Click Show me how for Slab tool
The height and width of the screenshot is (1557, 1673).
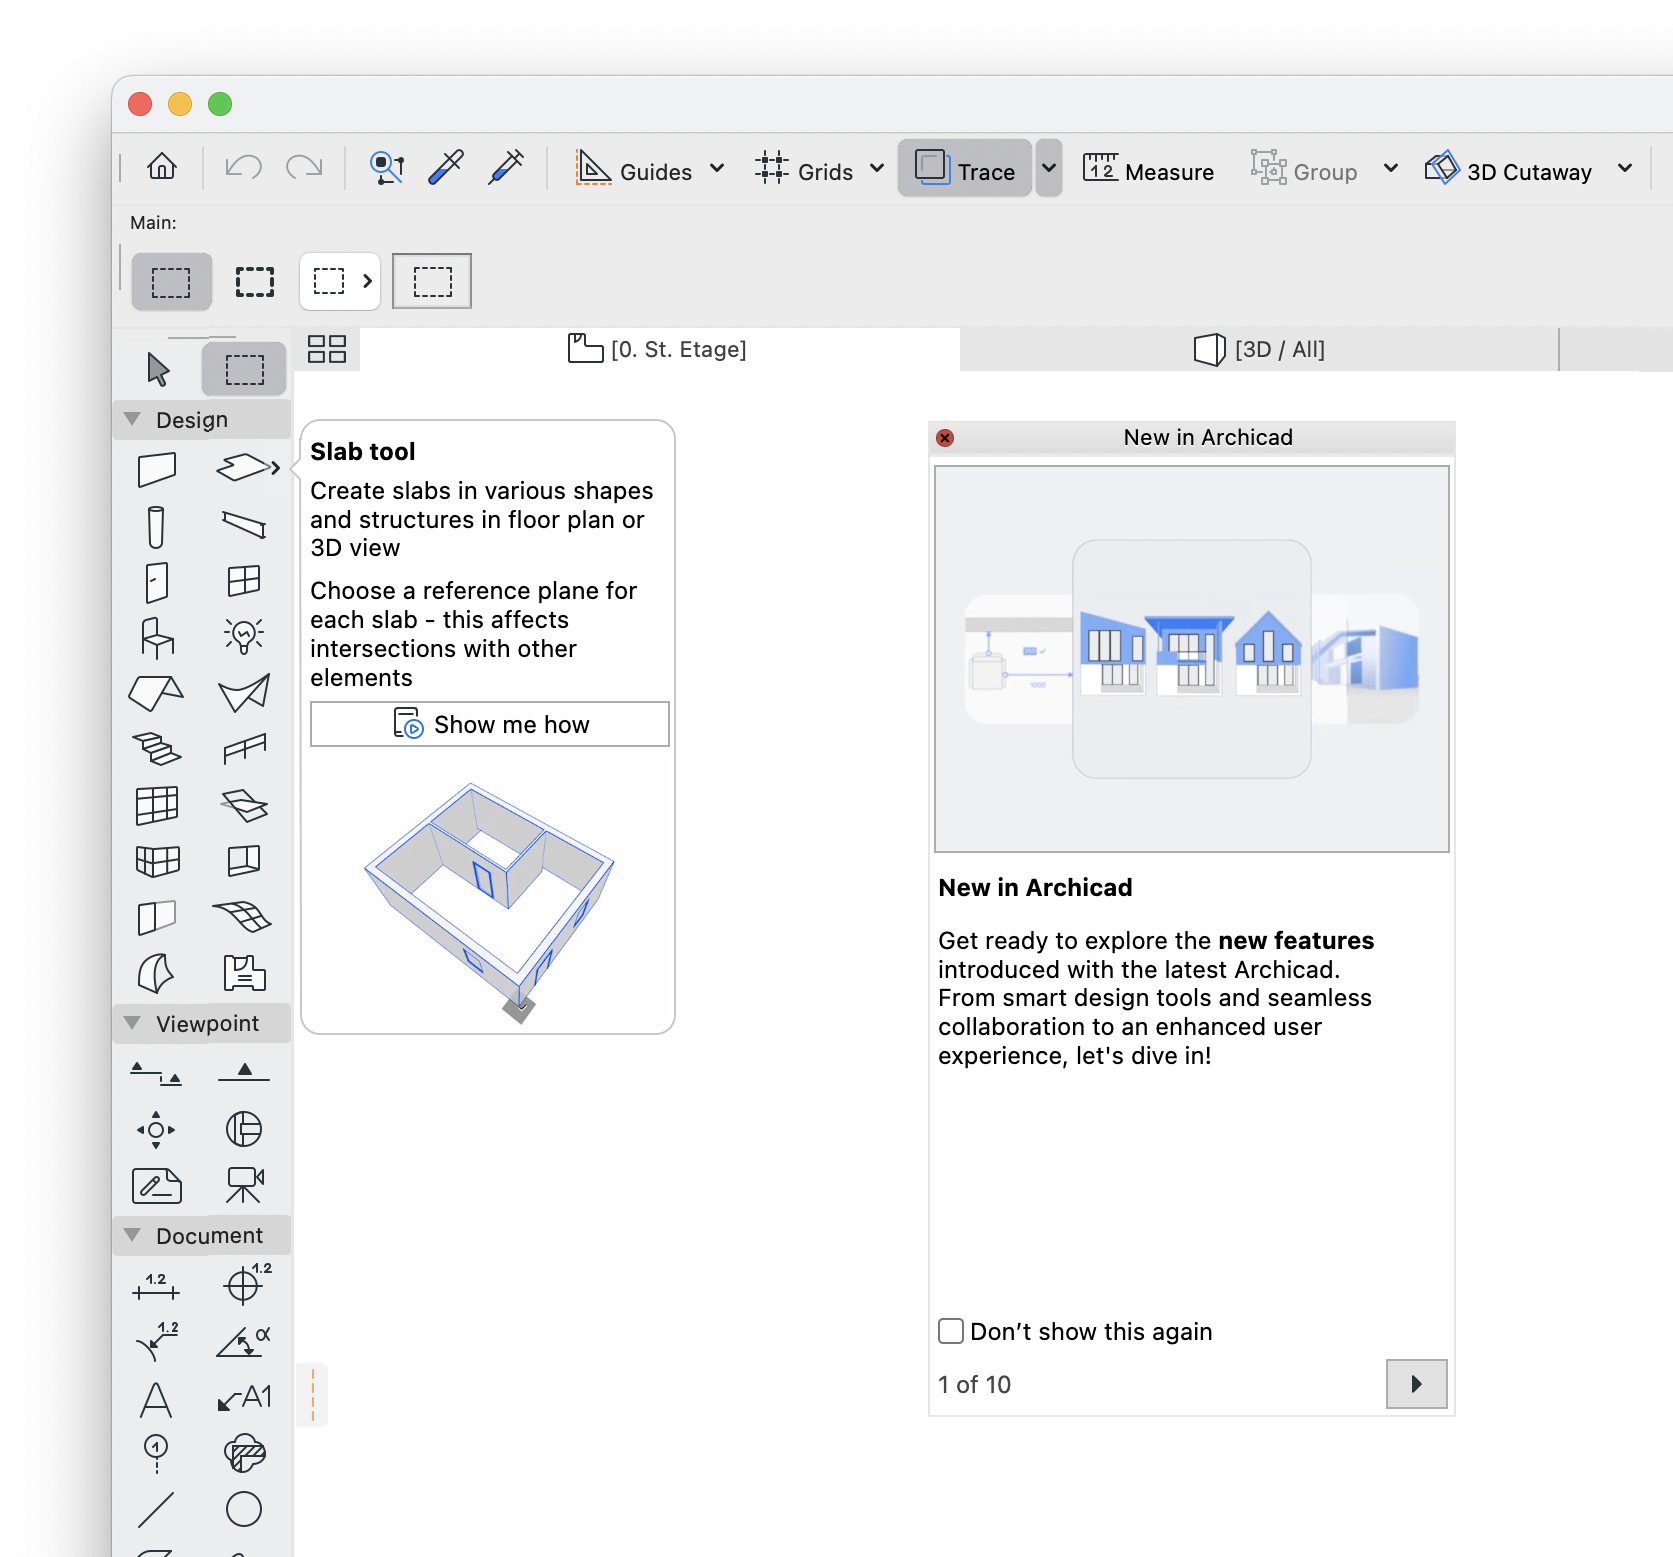(489, 723)
